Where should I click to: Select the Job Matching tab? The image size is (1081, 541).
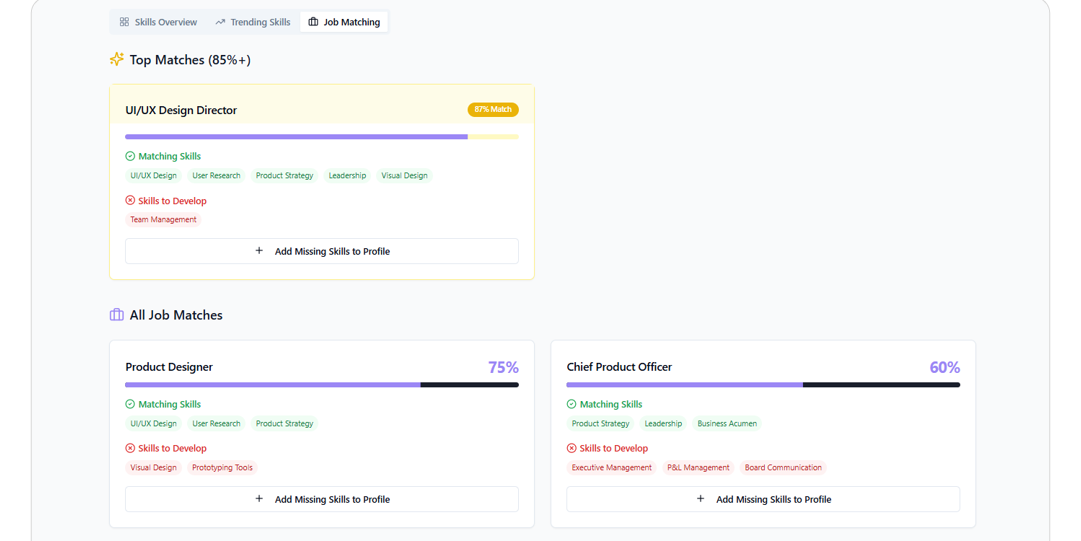[x=344, y=22]
